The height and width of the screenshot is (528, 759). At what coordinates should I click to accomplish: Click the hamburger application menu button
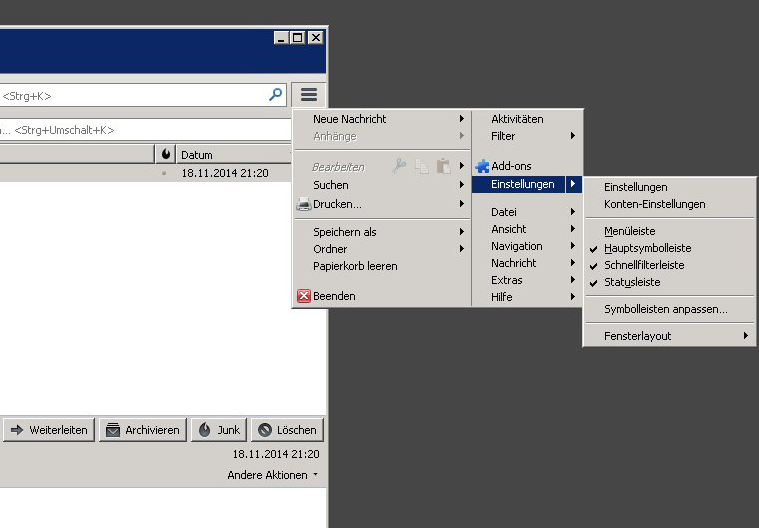[x=309, y=95]
